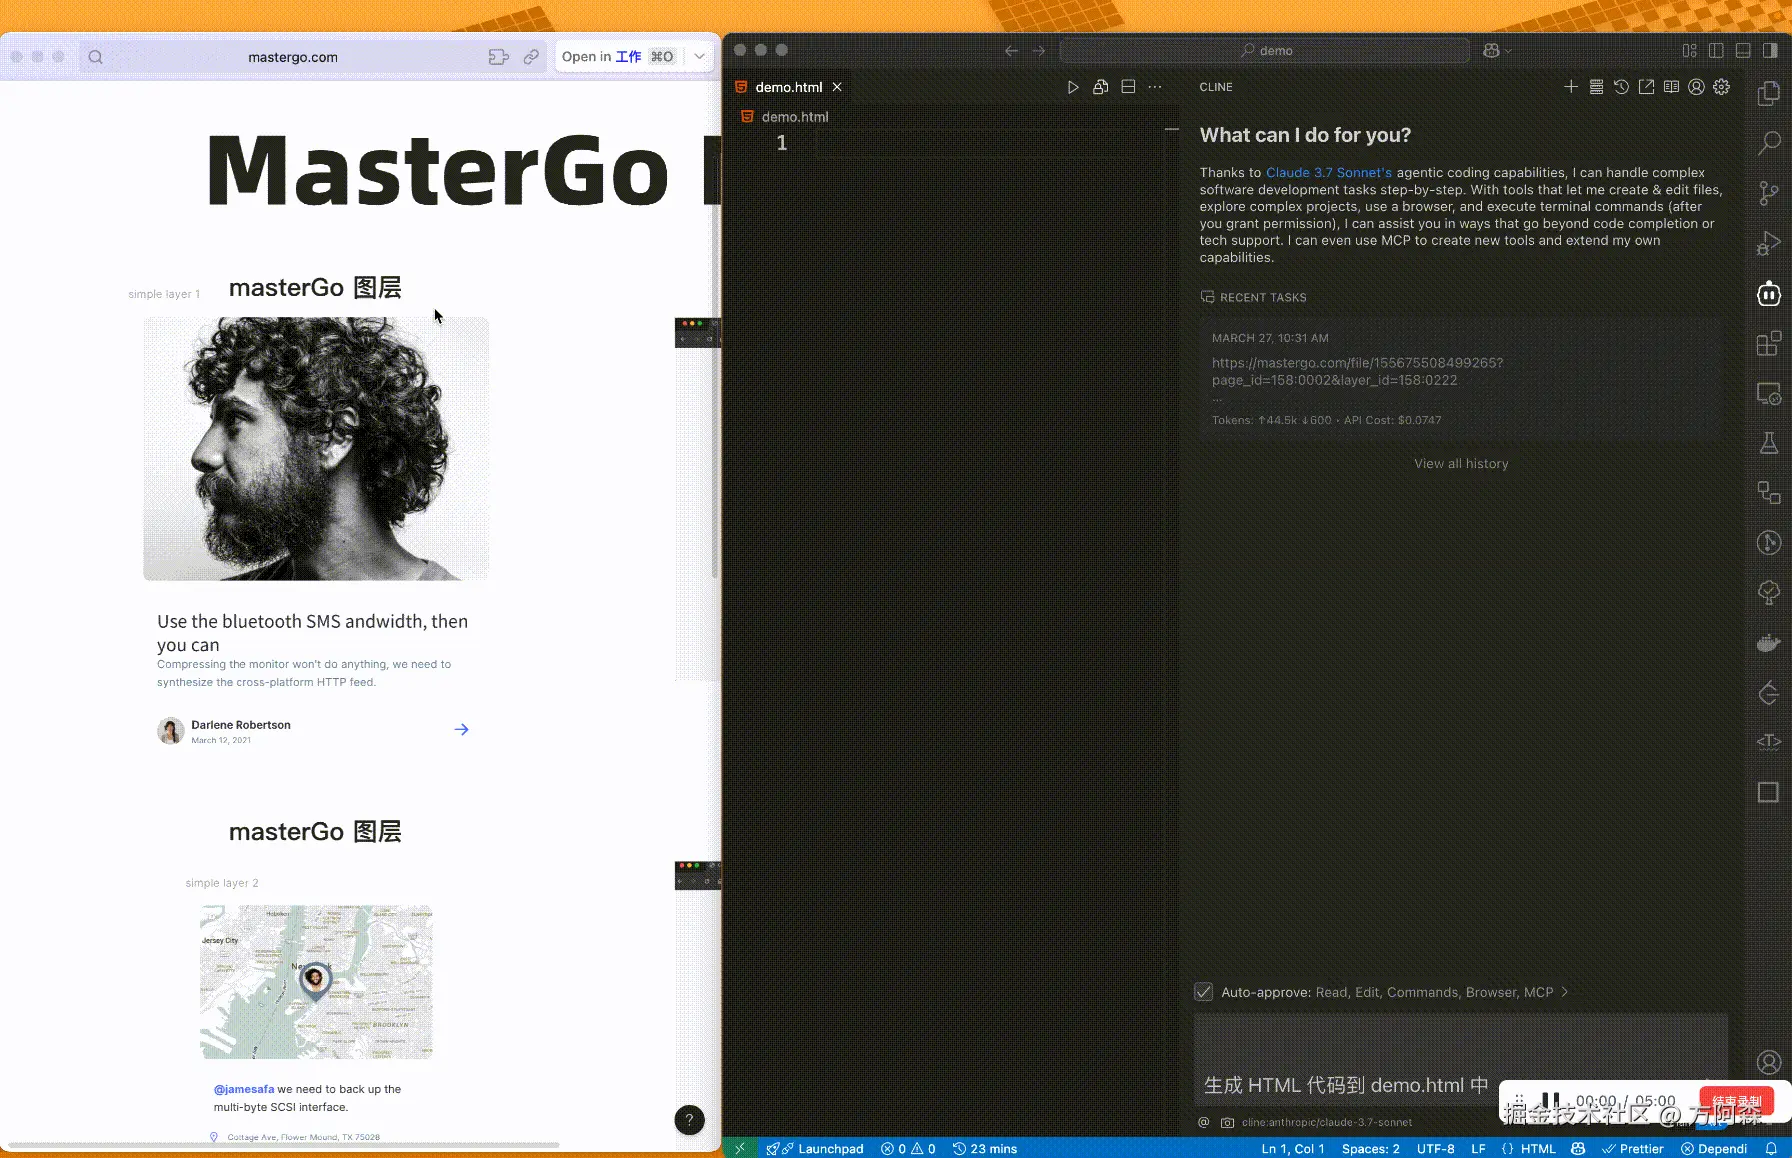Switch to the demo.html editor tab
The width and height of the screenshot is (1792, 1158).
pos(788,87)
